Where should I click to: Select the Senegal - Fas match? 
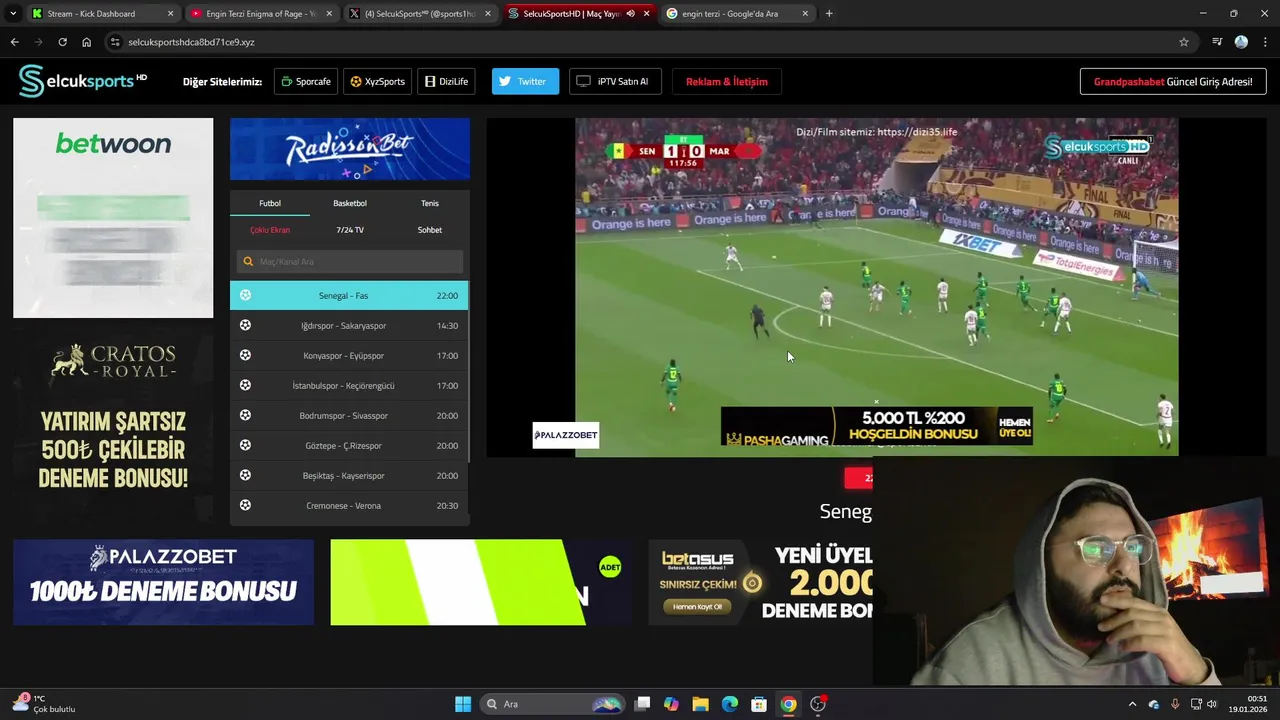[349, 295]
